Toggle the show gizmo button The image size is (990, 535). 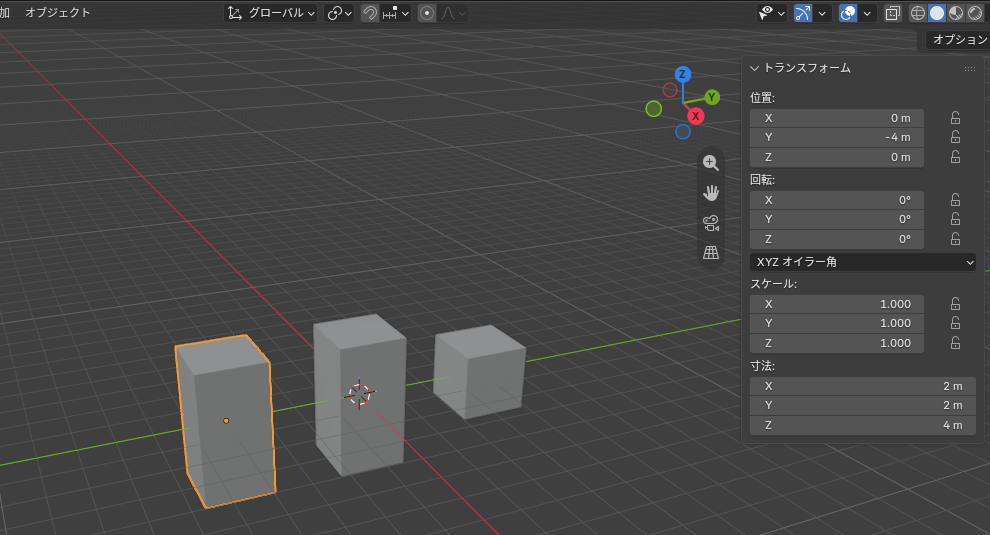(802, 13)
